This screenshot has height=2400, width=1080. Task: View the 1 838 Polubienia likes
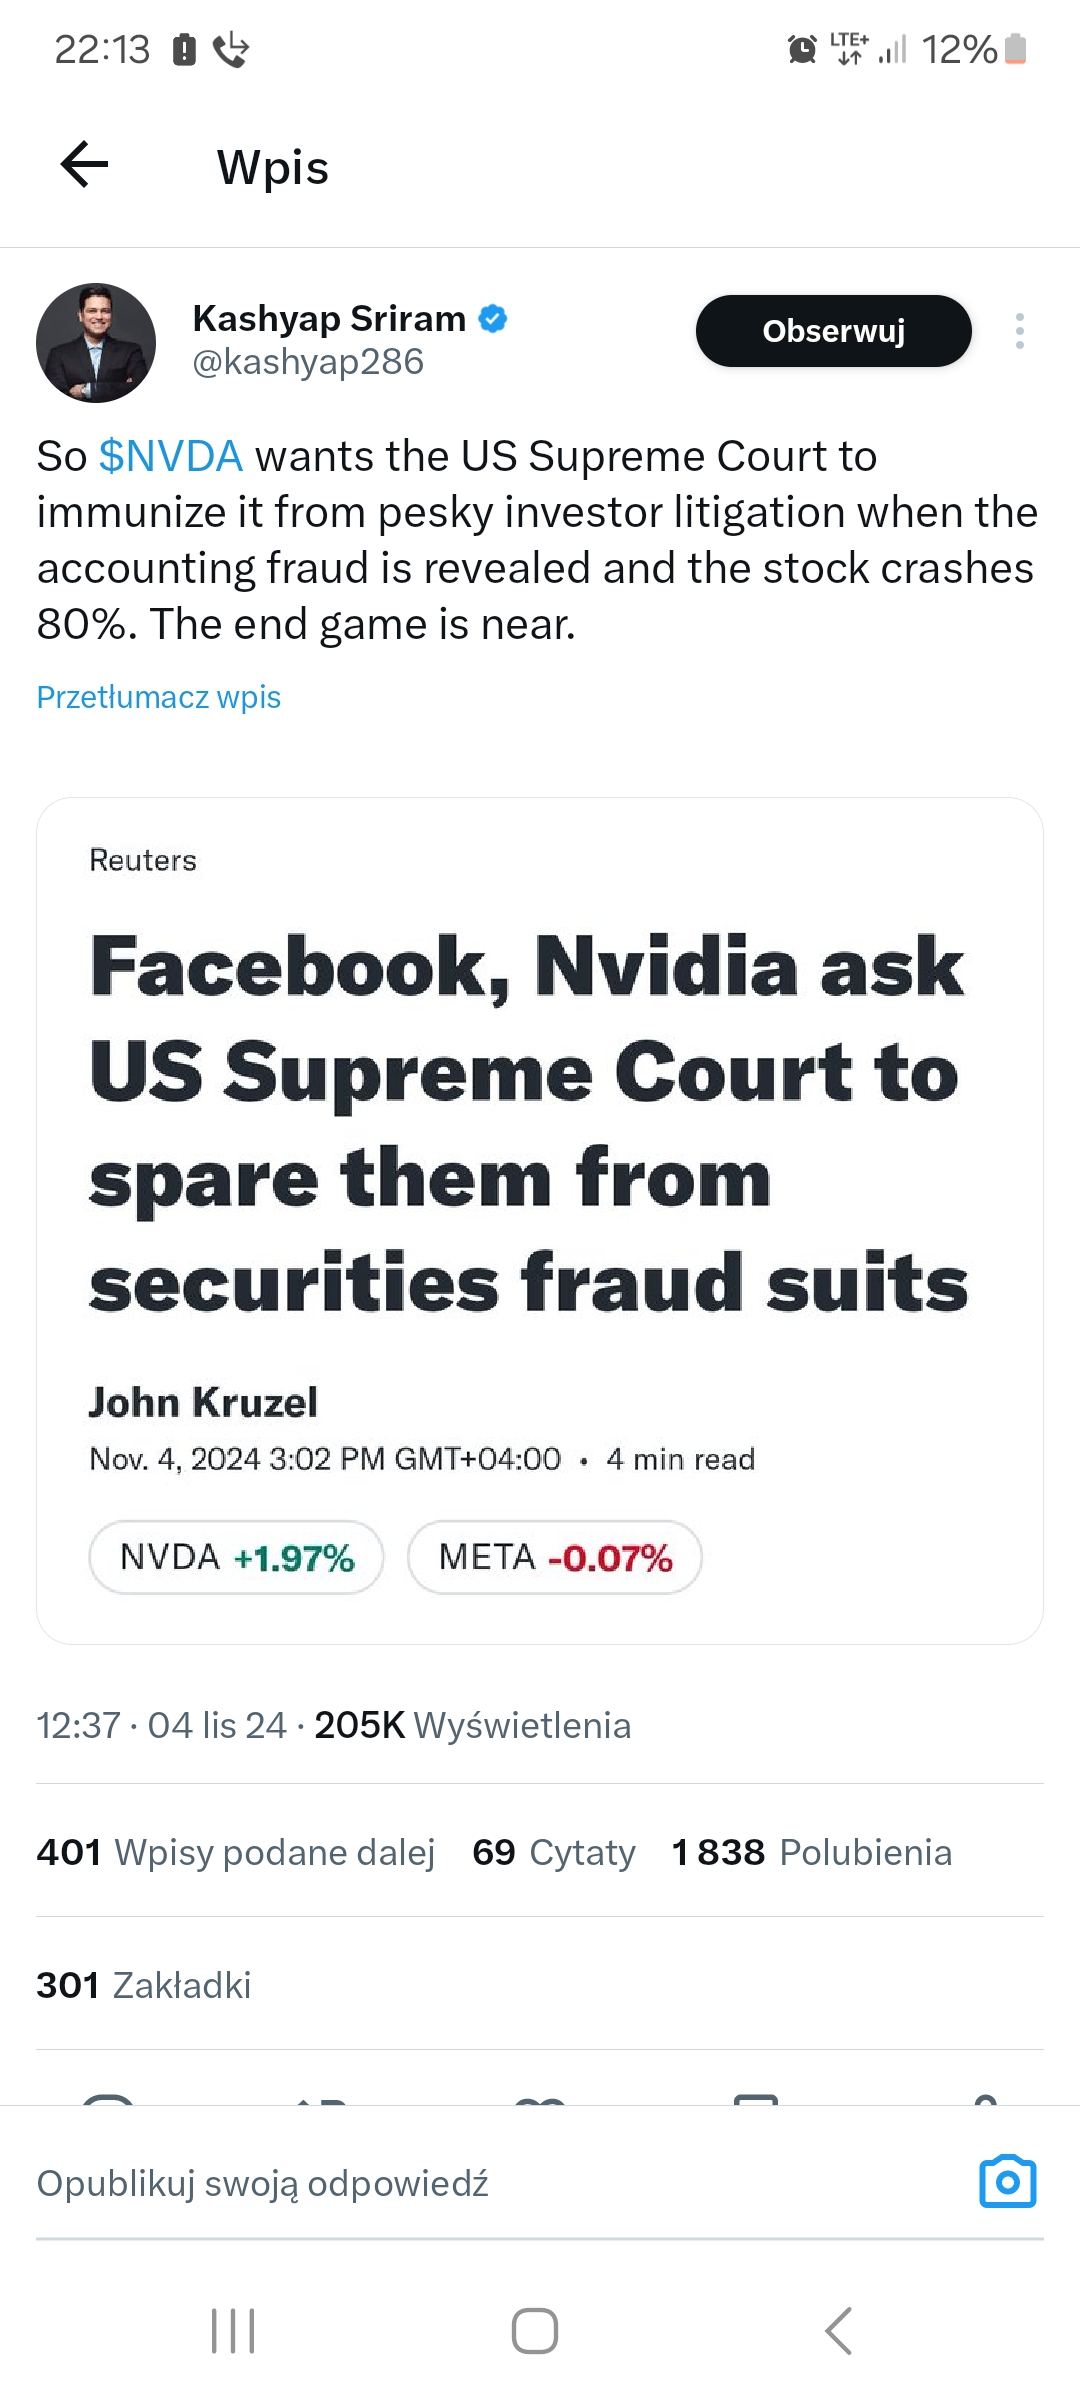[x=811, y=1852]
